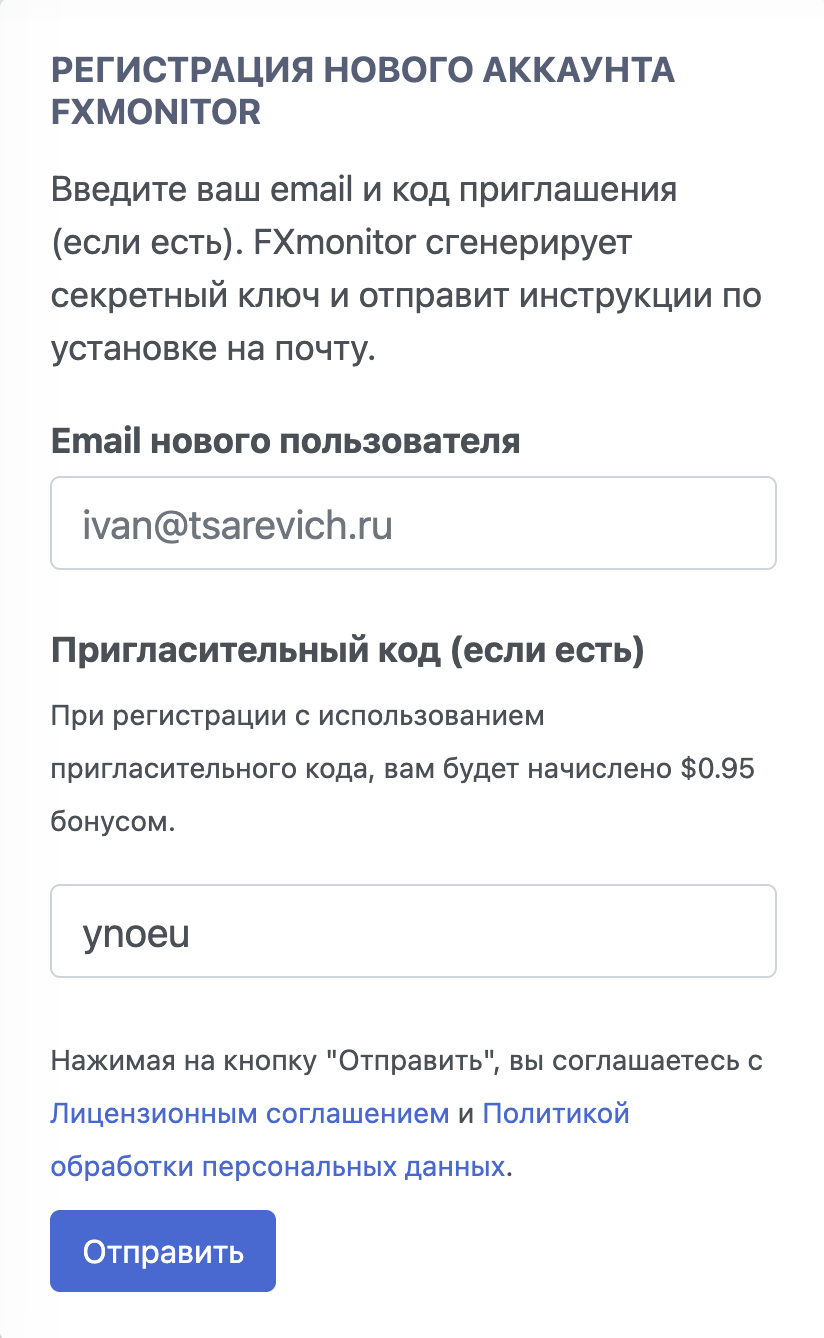
Task: Click the word FXMONITOR in the title
Action: 156,112
